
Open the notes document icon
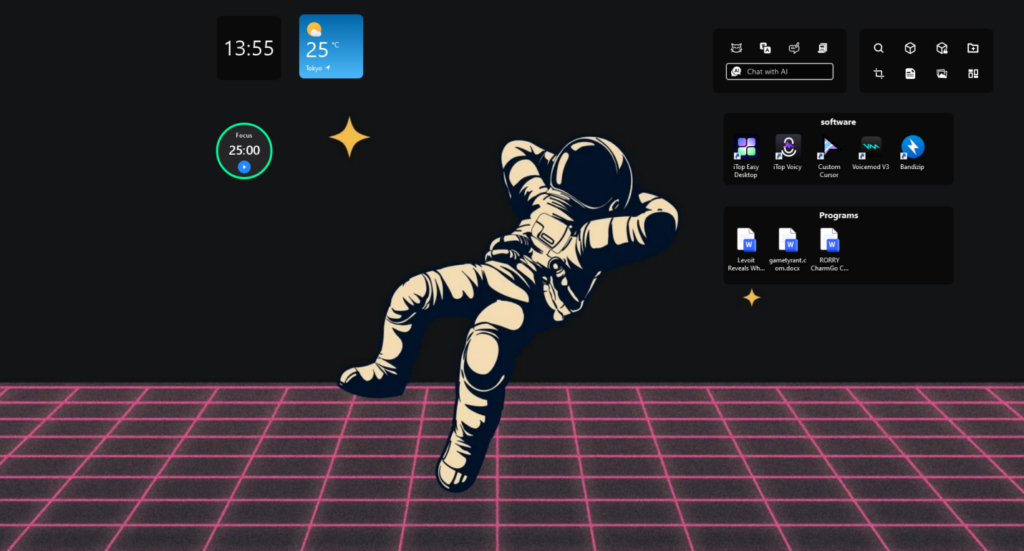[910, 73]
